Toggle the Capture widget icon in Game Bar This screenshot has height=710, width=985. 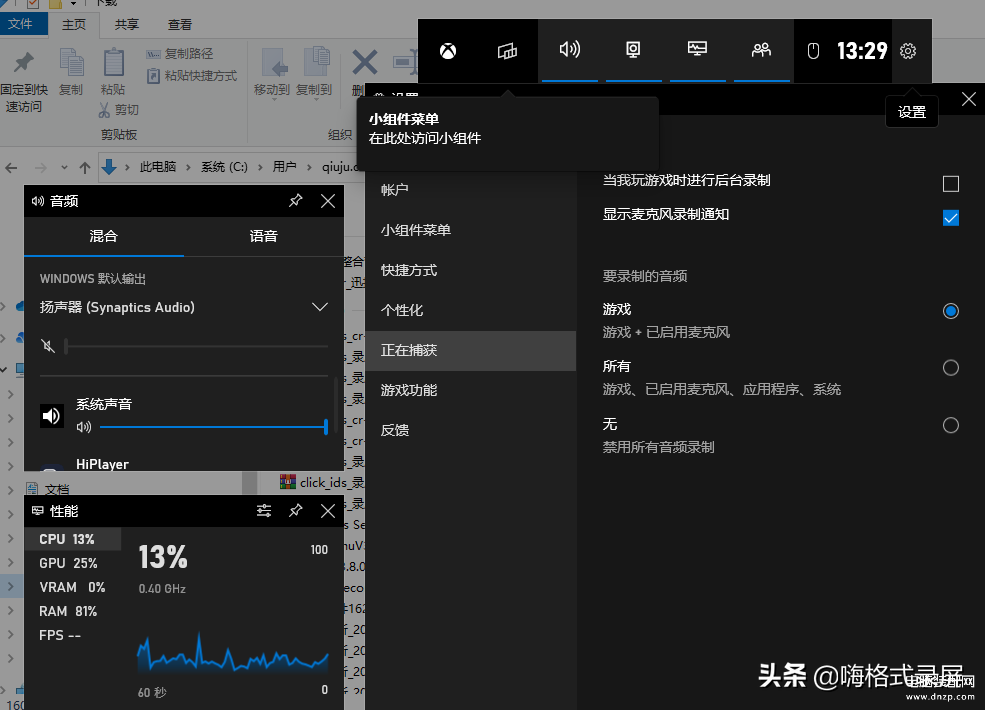click(633, 50)
